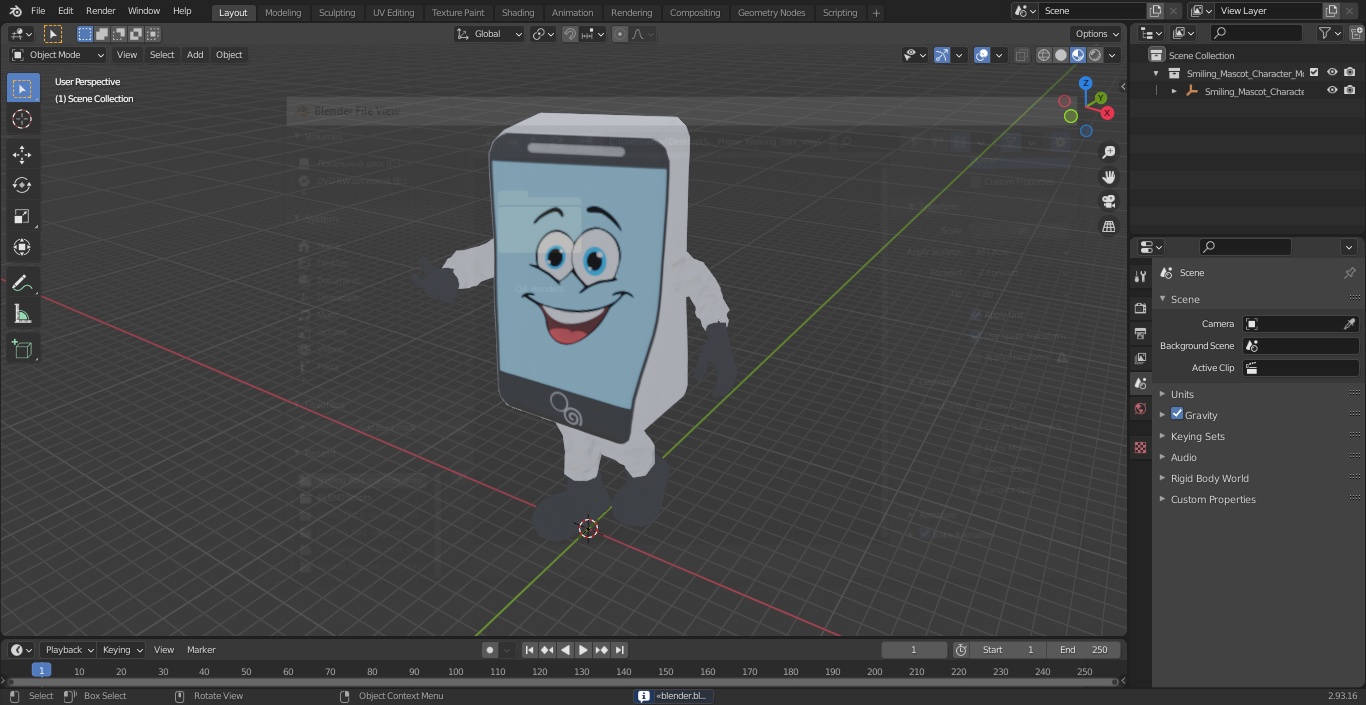This screenshot has width=1366, height=705.
Task: Open the View Layer properties tab
Action: (1140, 358)
